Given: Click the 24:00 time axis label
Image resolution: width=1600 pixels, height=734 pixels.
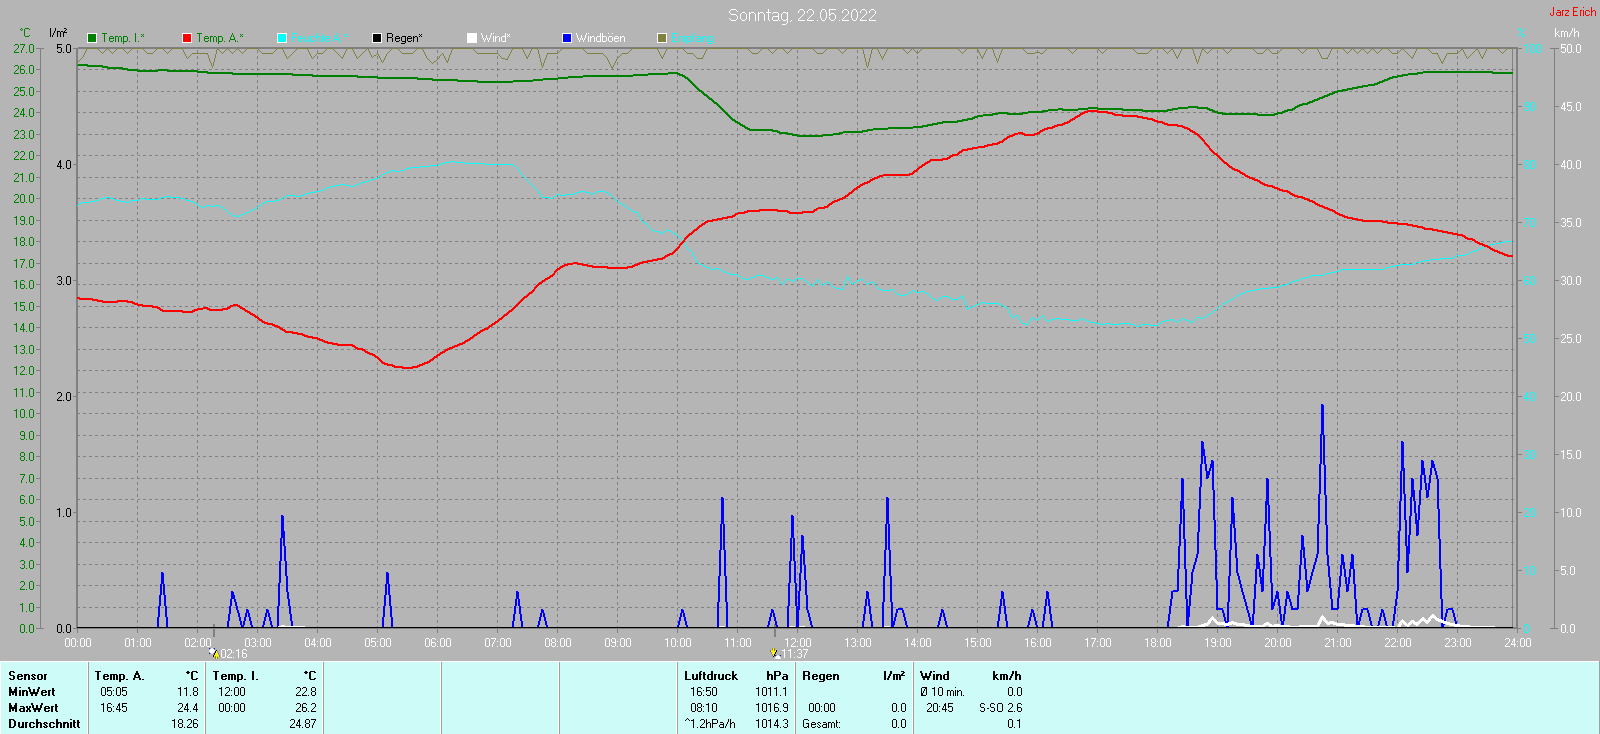Looking at the screenshot, I should point(1518,643).
